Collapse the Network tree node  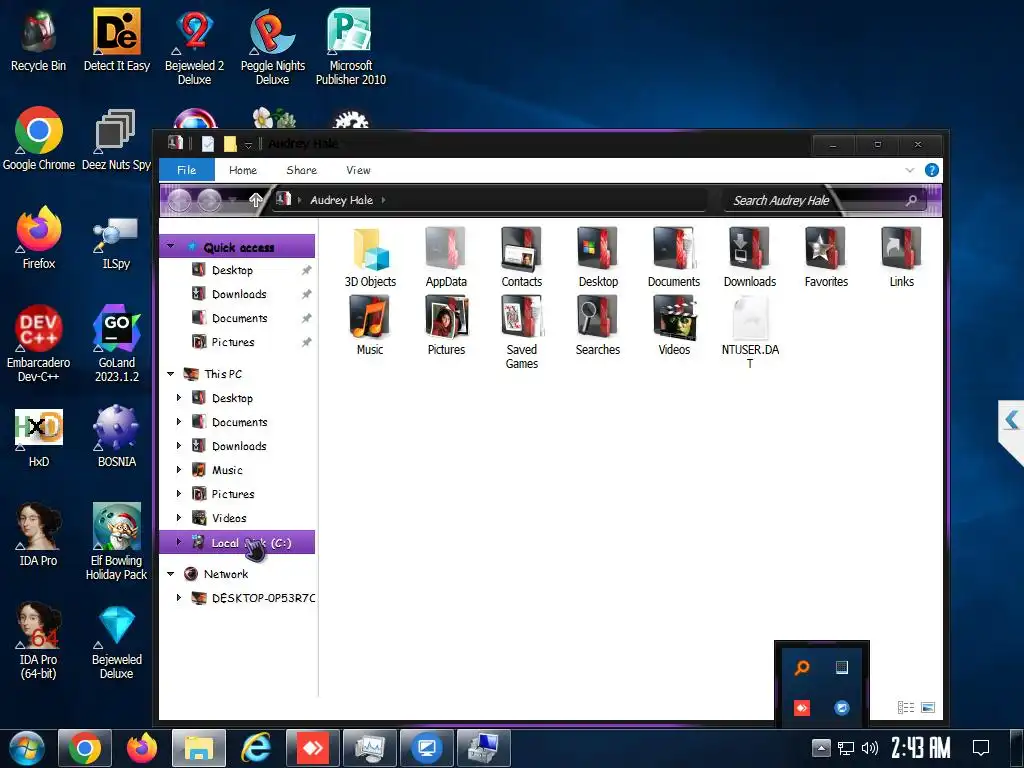pos(170,574)
